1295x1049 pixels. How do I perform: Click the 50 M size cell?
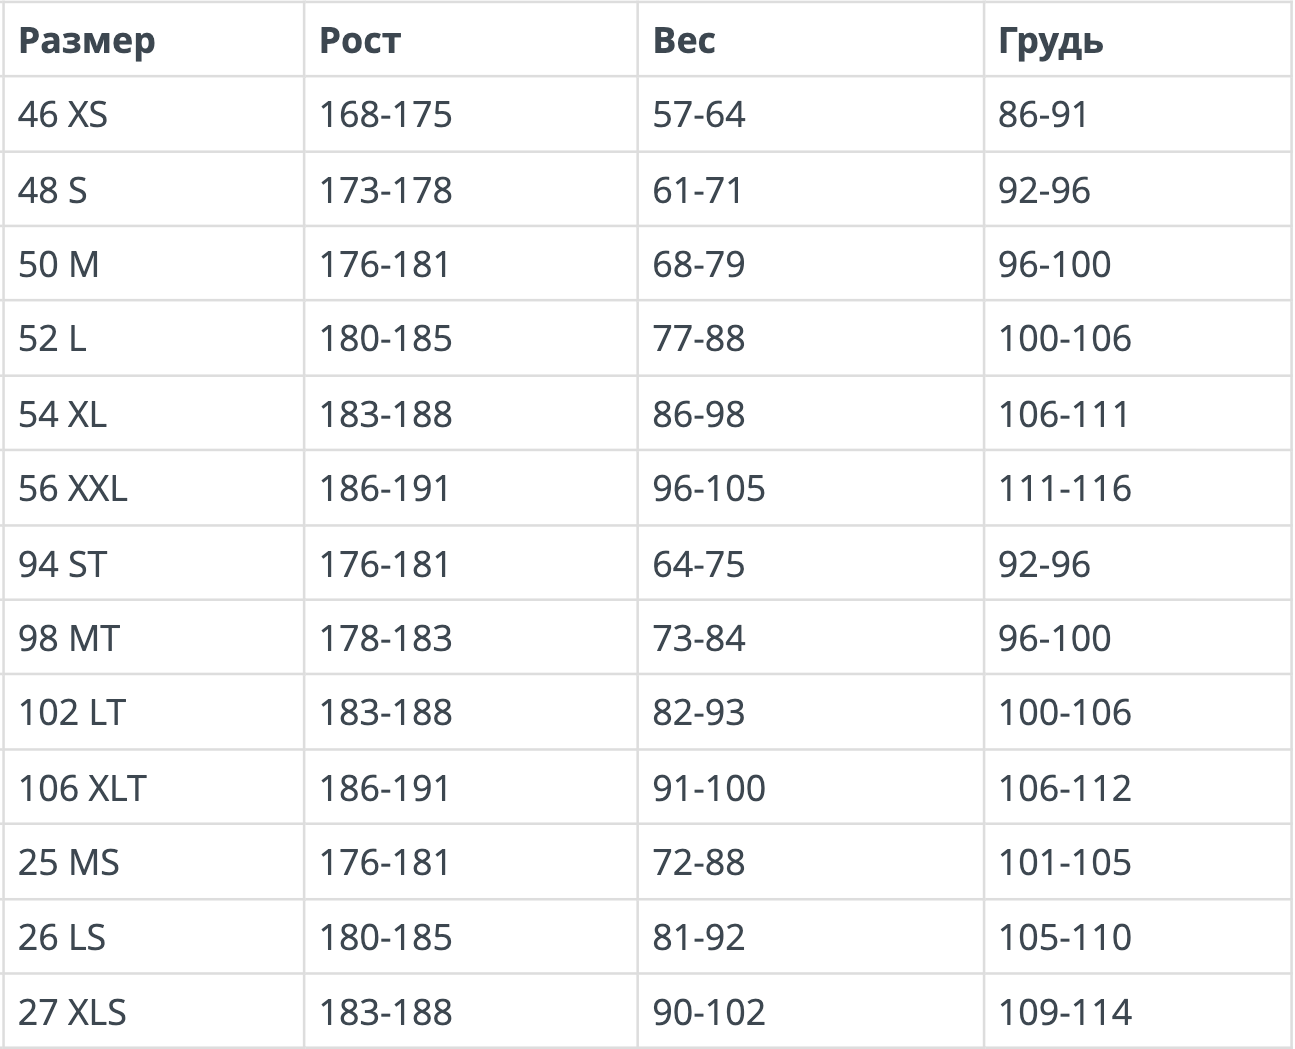153,264
